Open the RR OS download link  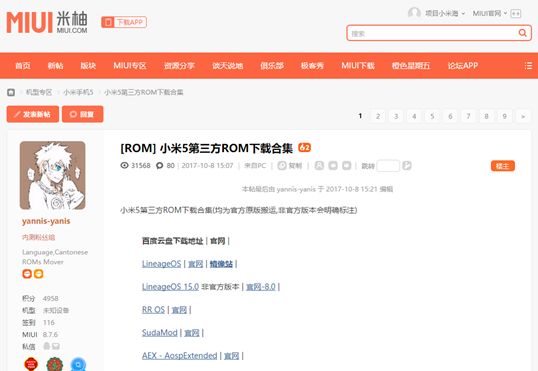[x=153, y=310]
